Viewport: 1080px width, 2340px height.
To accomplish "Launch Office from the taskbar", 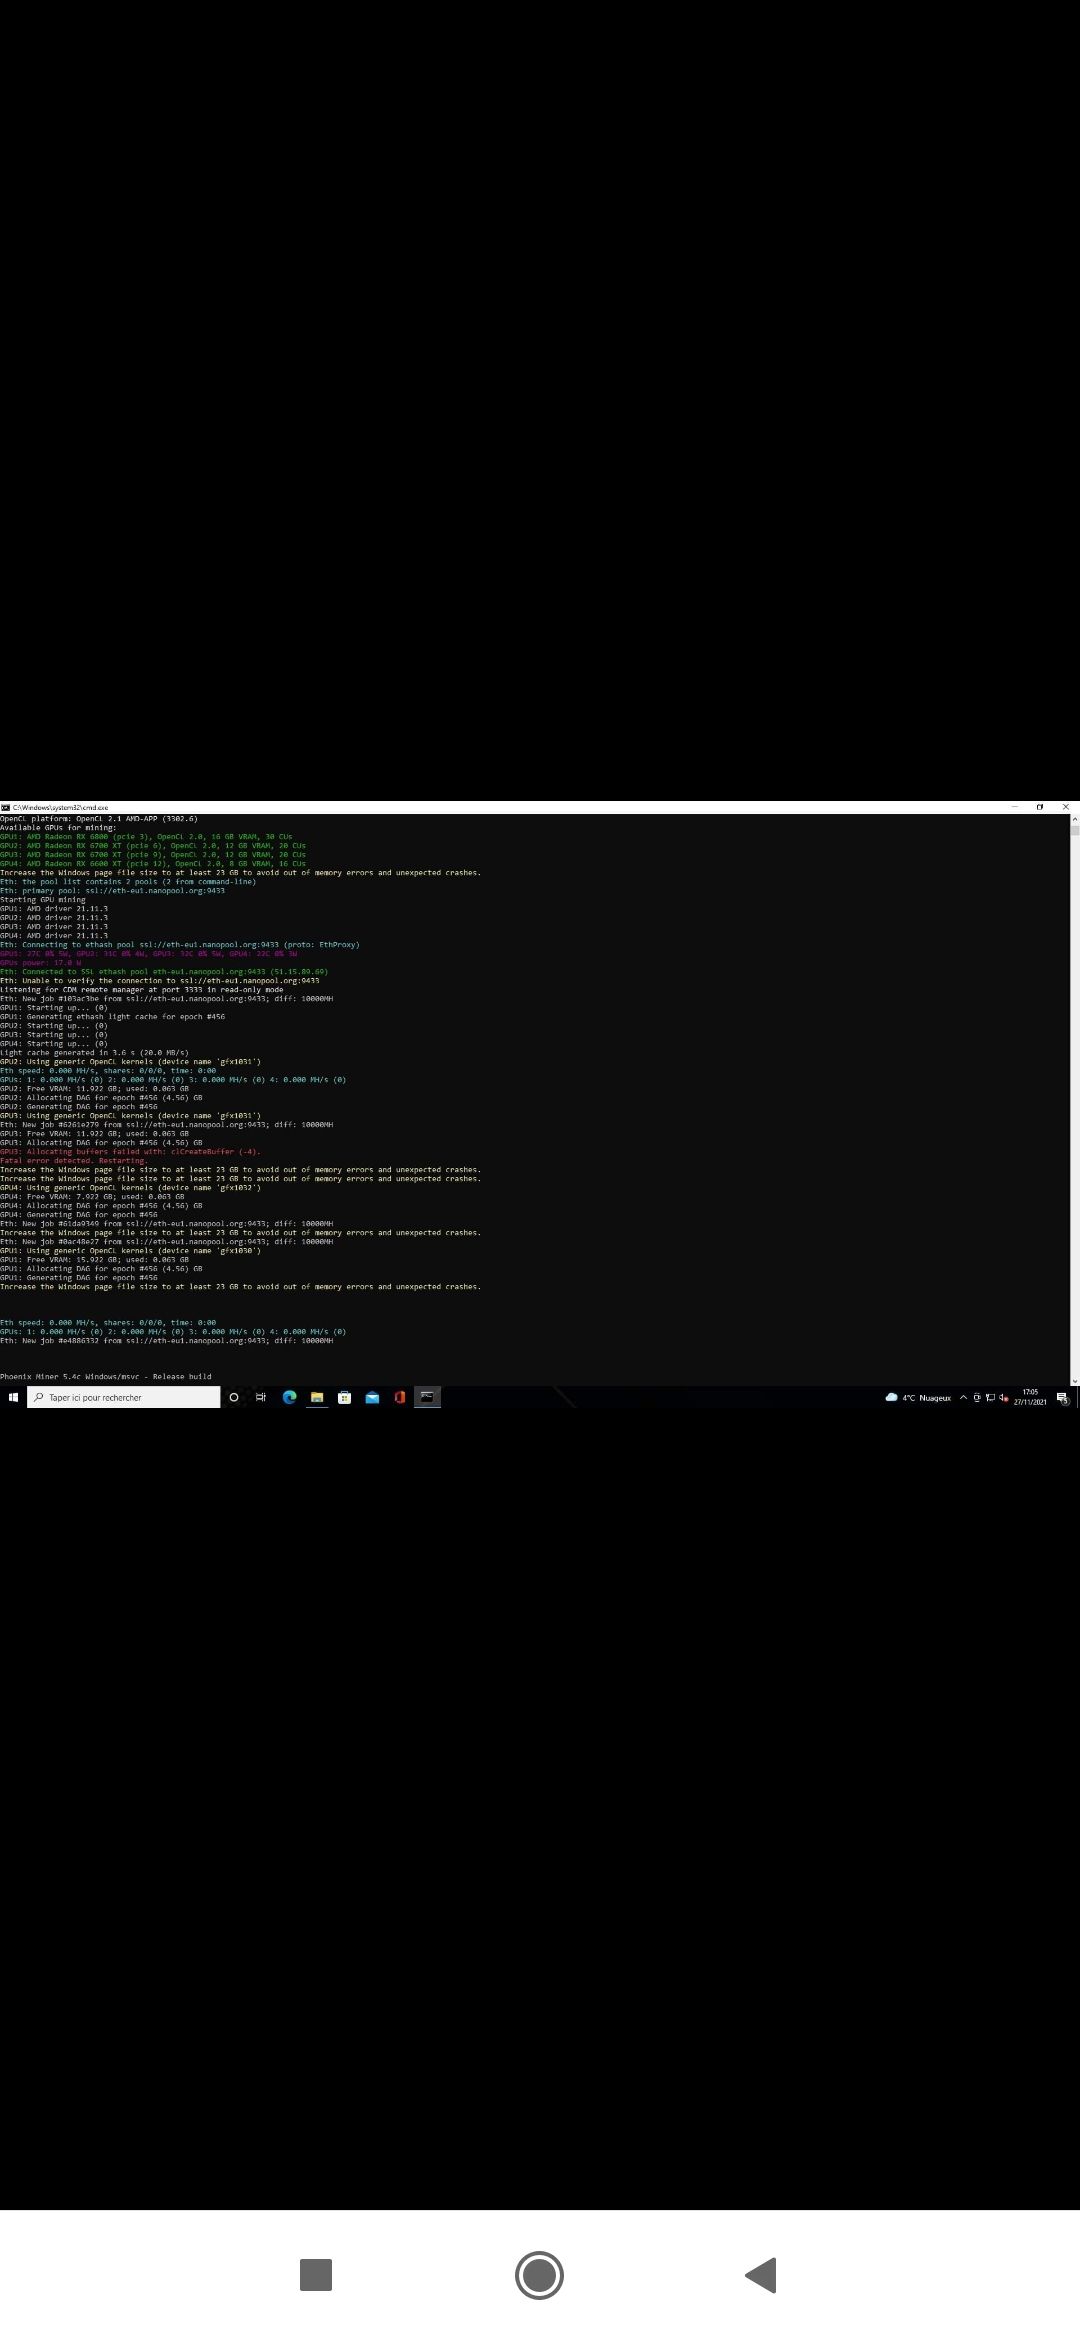I will pyautogui.click(x=400, y=1397).
